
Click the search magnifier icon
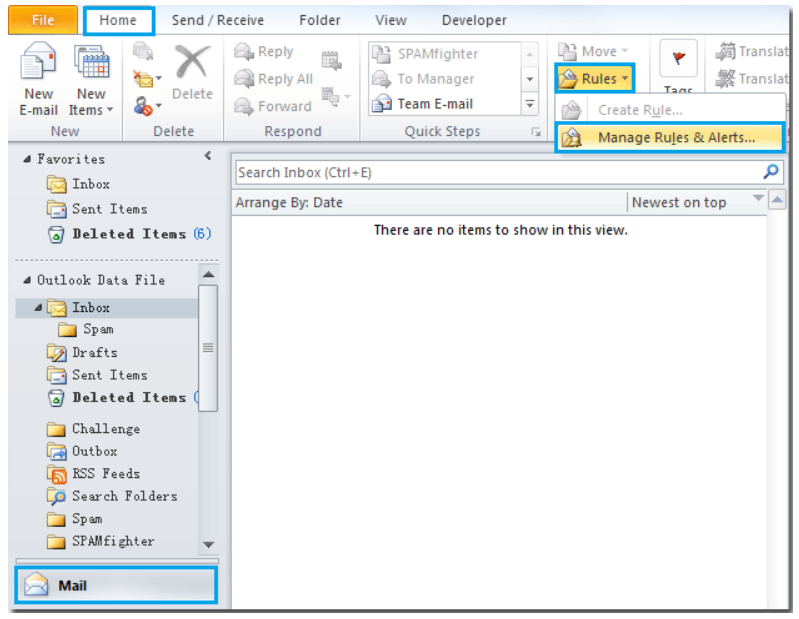[x=770, y=172]
